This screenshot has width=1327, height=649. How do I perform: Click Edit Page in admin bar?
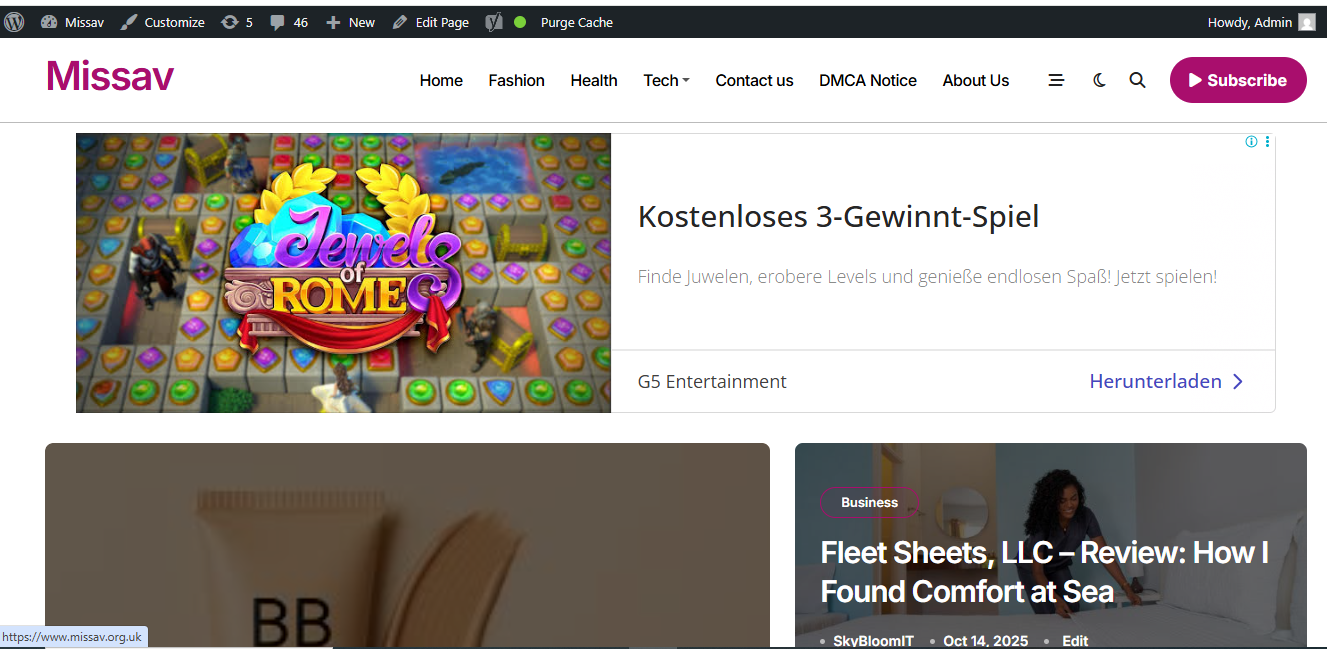pyautogui.click(x=431, y=22)
